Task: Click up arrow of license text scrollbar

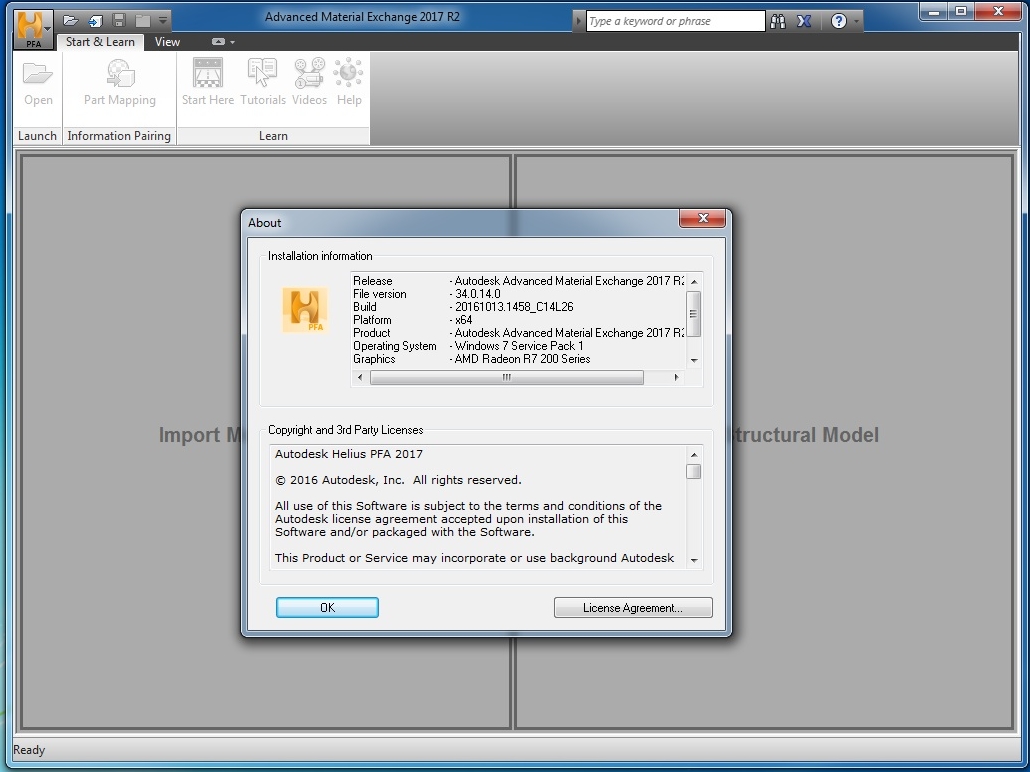Action: (x=694, y=455)
